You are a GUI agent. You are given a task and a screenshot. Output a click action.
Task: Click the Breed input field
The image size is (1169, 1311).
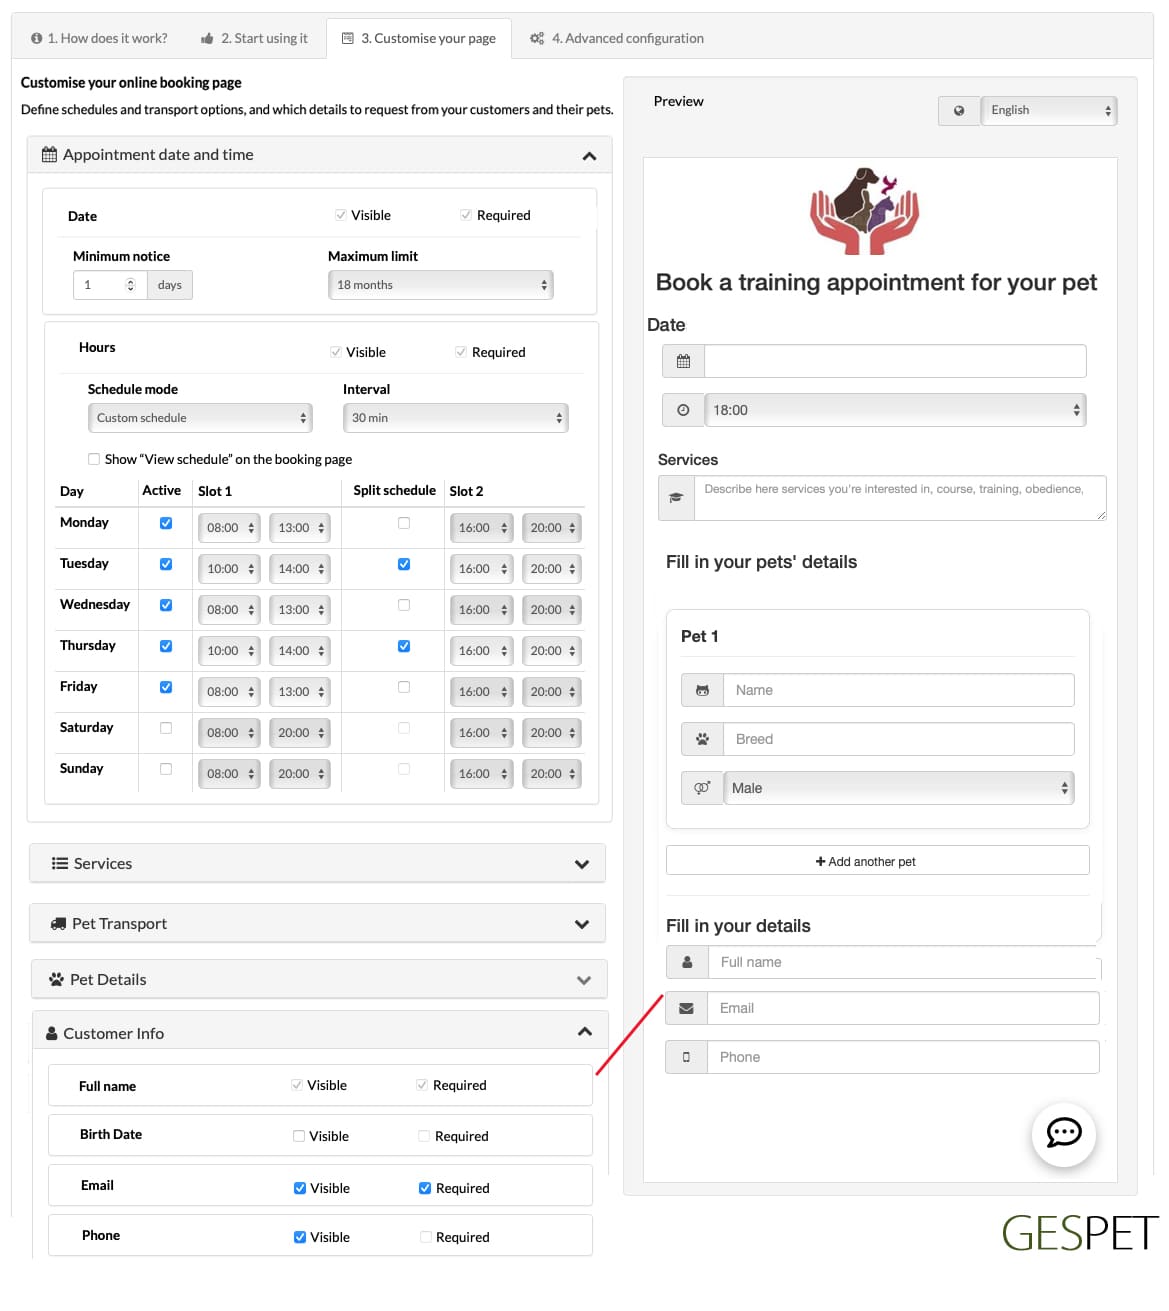tap(899, 739)
